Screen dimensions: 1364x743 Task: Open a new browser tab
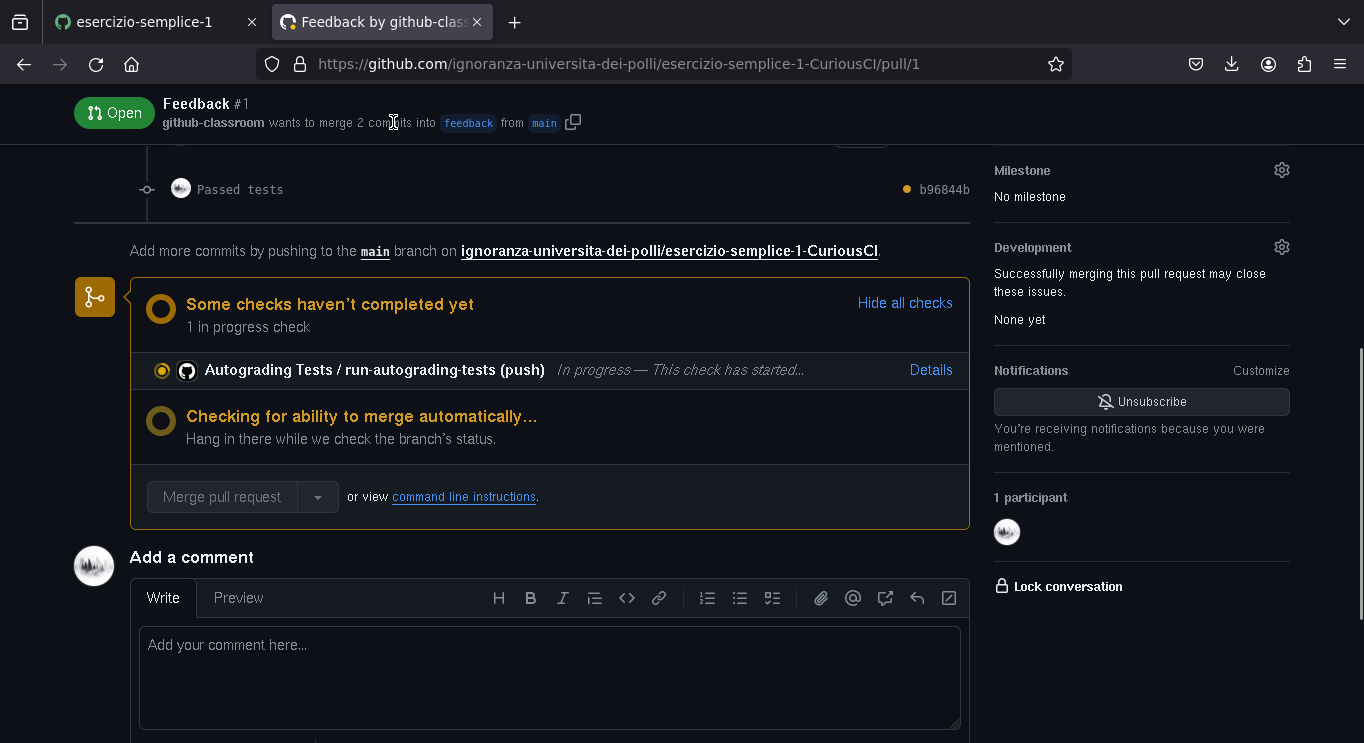click(x=514, y=22)
